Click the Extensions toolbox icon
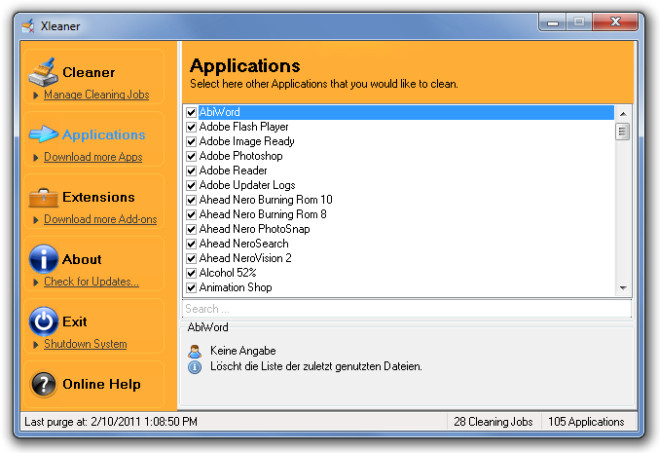Image resolution: width=660 pixels, height=453 pixels. 43,197
